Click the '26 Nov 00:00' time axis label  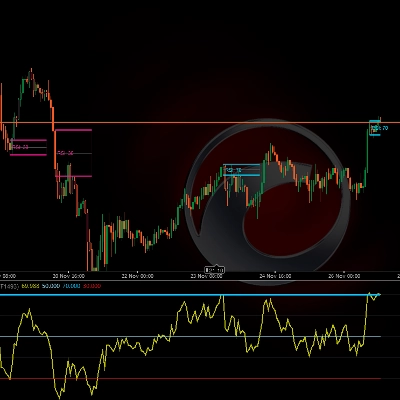[x=344, y=276]
